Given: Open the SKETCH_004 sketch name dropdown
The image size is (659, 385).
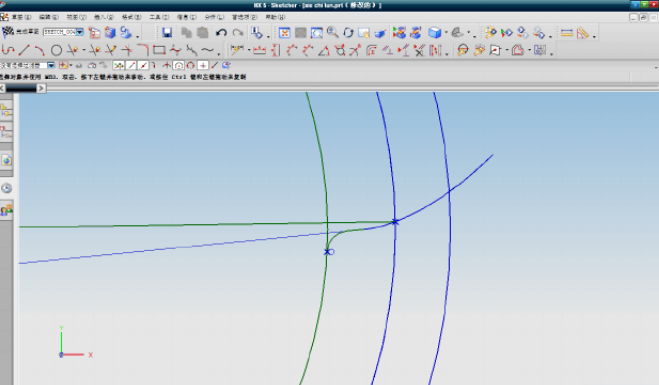Looking at the screenshot, I should coord(79,32).
